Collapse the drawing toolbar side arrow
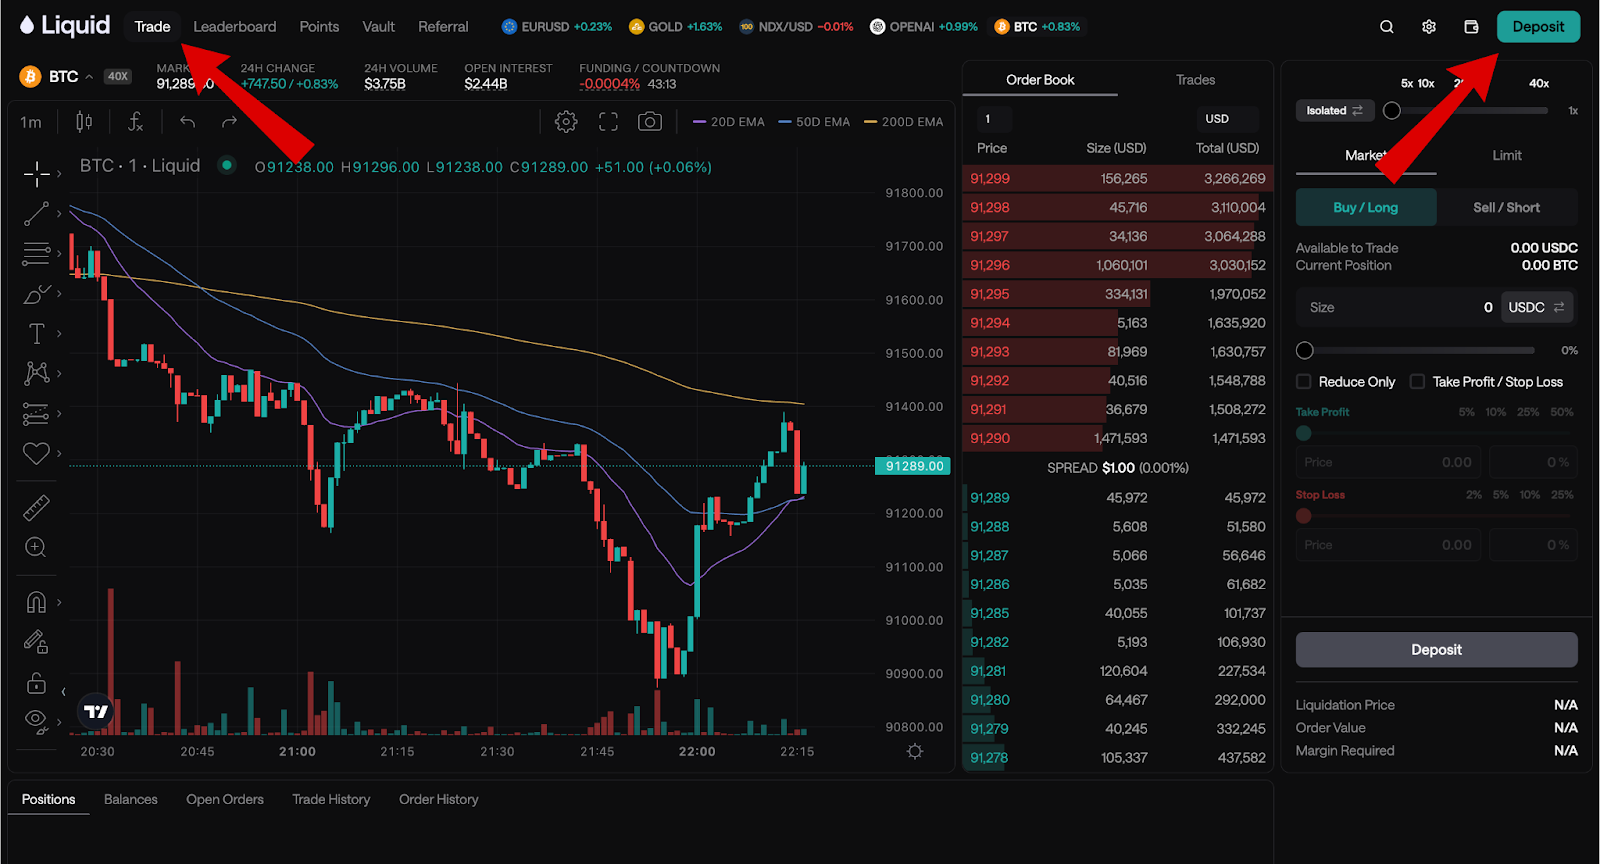 tap(64, 691)
